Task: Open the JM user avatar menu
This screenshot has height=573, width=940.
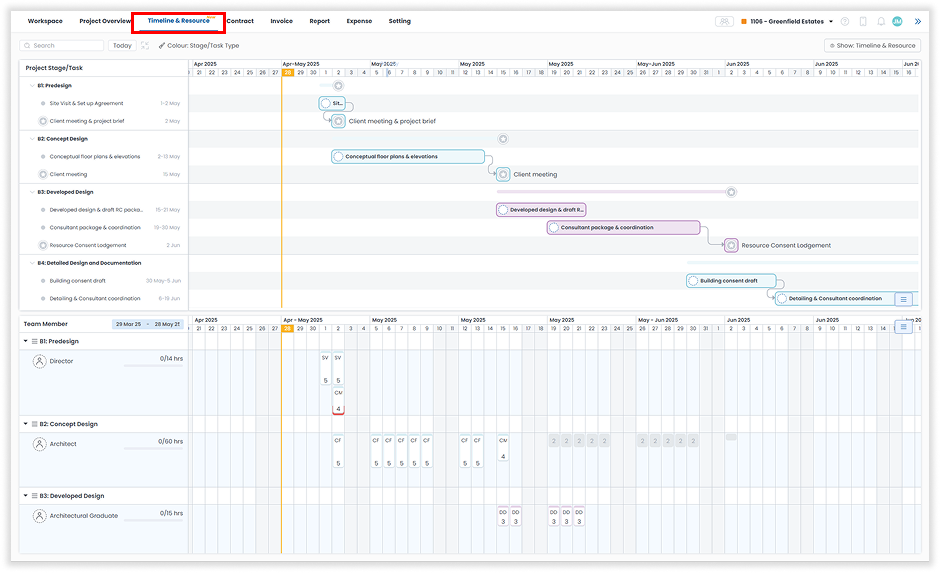Action: click(x=897, y=21)
